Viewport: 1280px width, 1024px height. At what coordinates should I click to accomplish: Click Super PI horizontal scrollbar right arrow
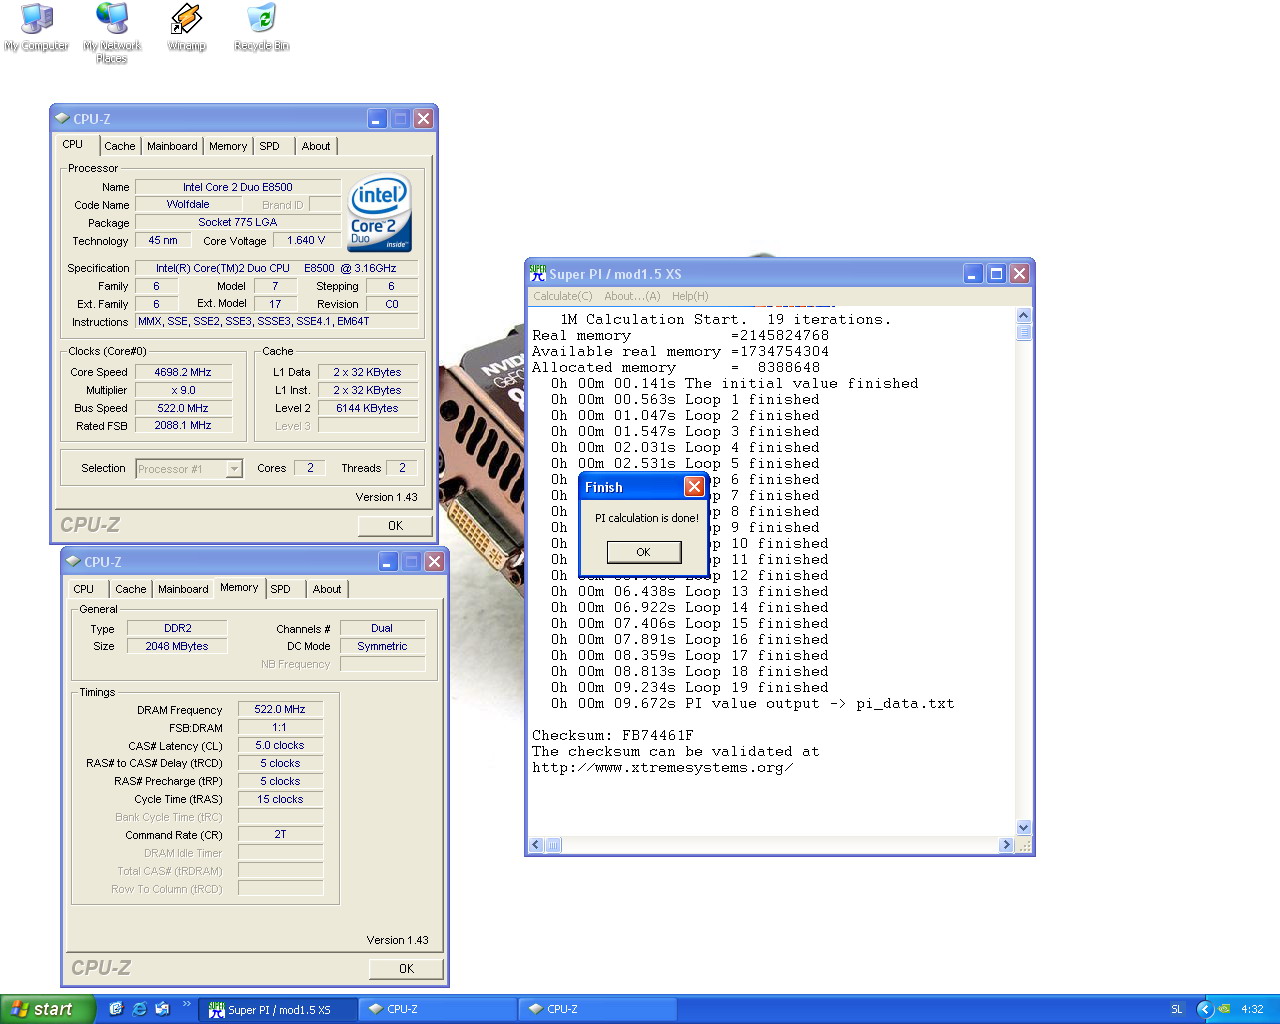(x=1006, y=845)
